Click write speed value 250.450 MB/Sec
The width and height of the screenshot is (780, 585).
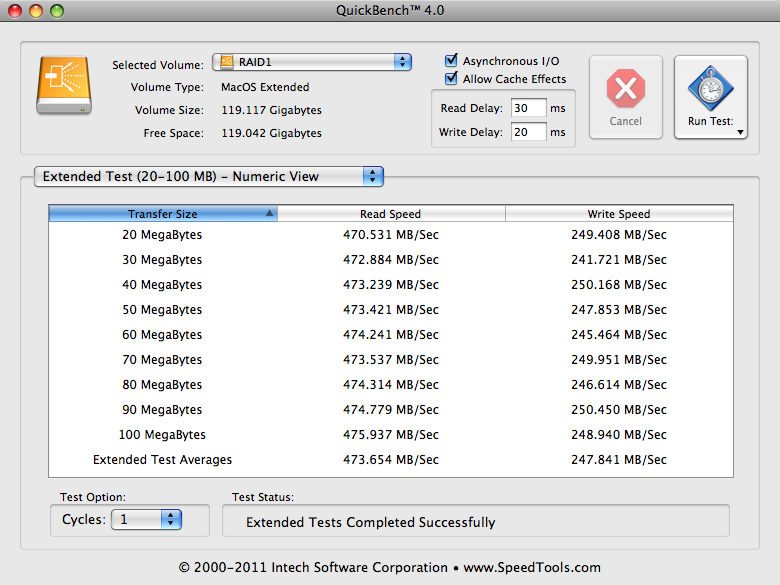point(619,409)
